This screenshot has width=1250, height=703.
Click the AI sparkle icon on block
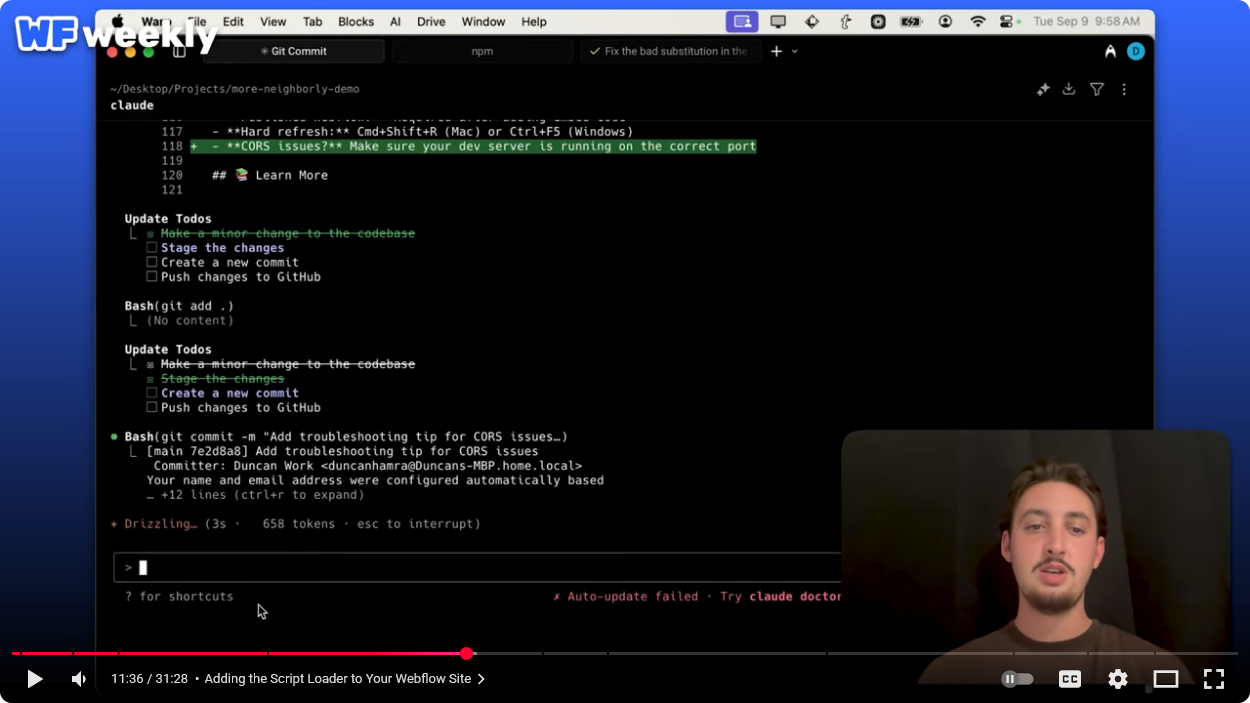(x=1043, y=89)
